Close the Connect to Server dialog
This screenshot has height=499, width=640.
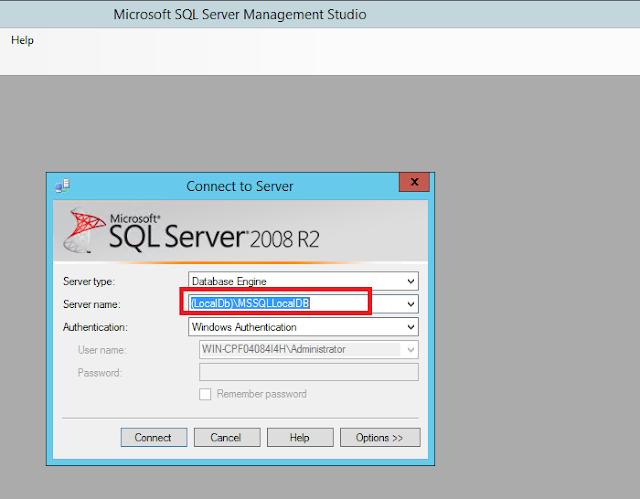(414, 182)
